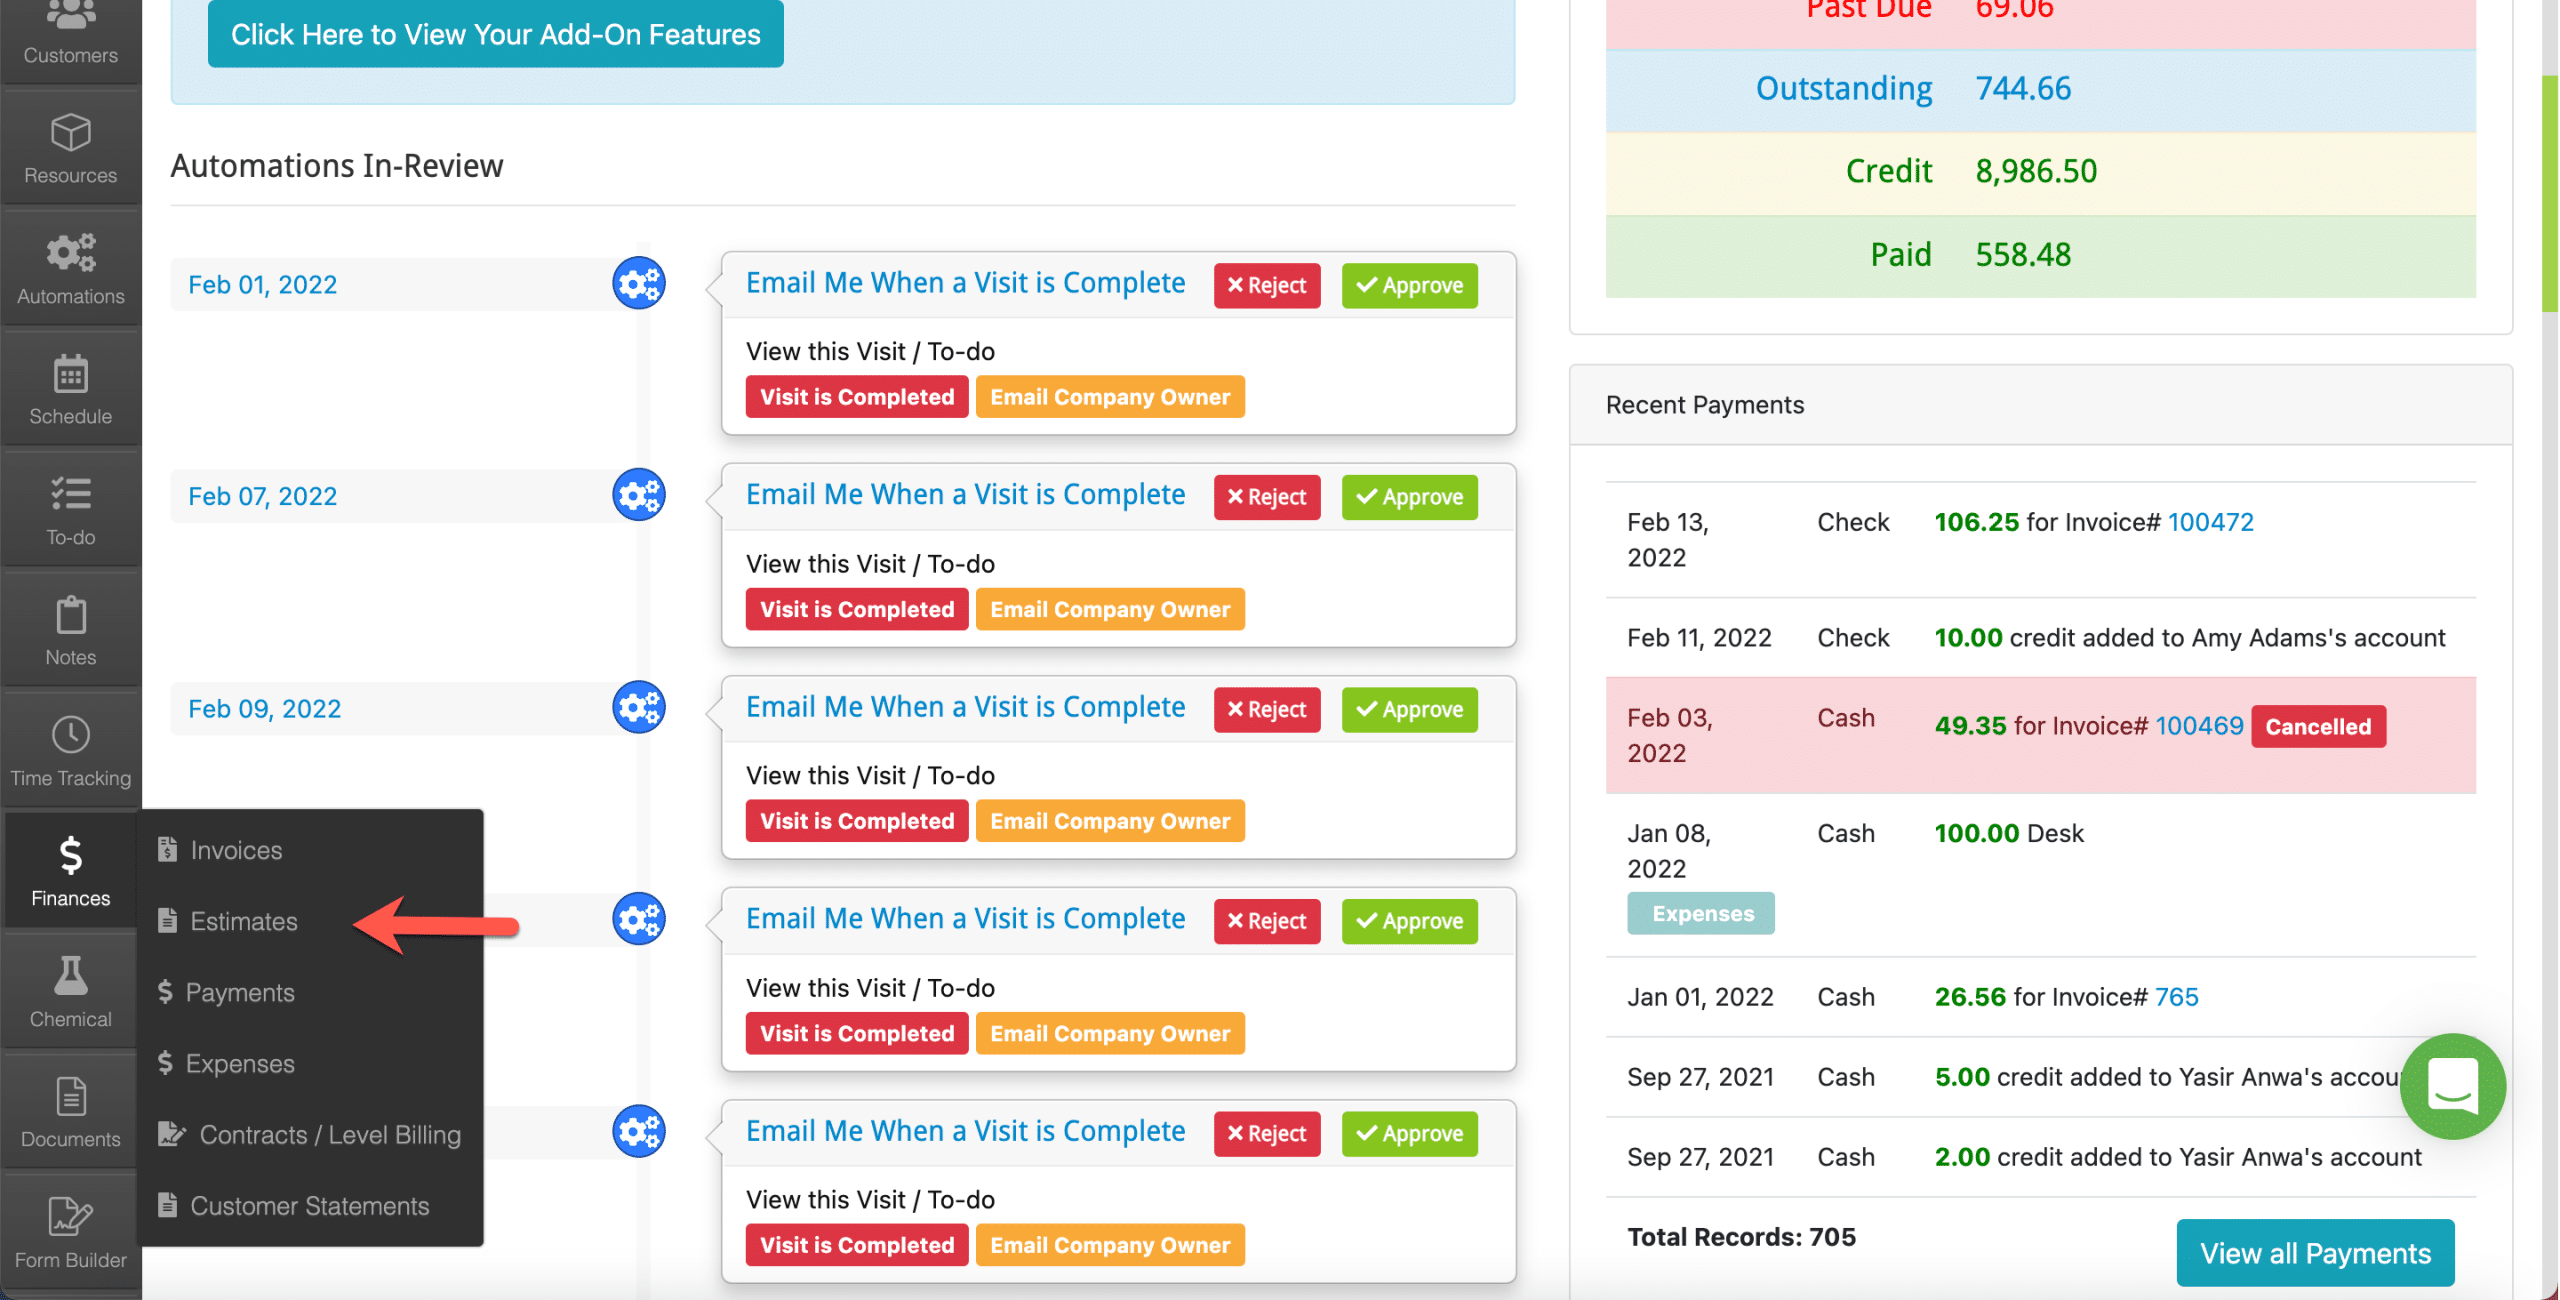The width and height of the screenshot is (2560, 1300).
Task: Click the Recent Payments panel header
Action: [2040, 405]
